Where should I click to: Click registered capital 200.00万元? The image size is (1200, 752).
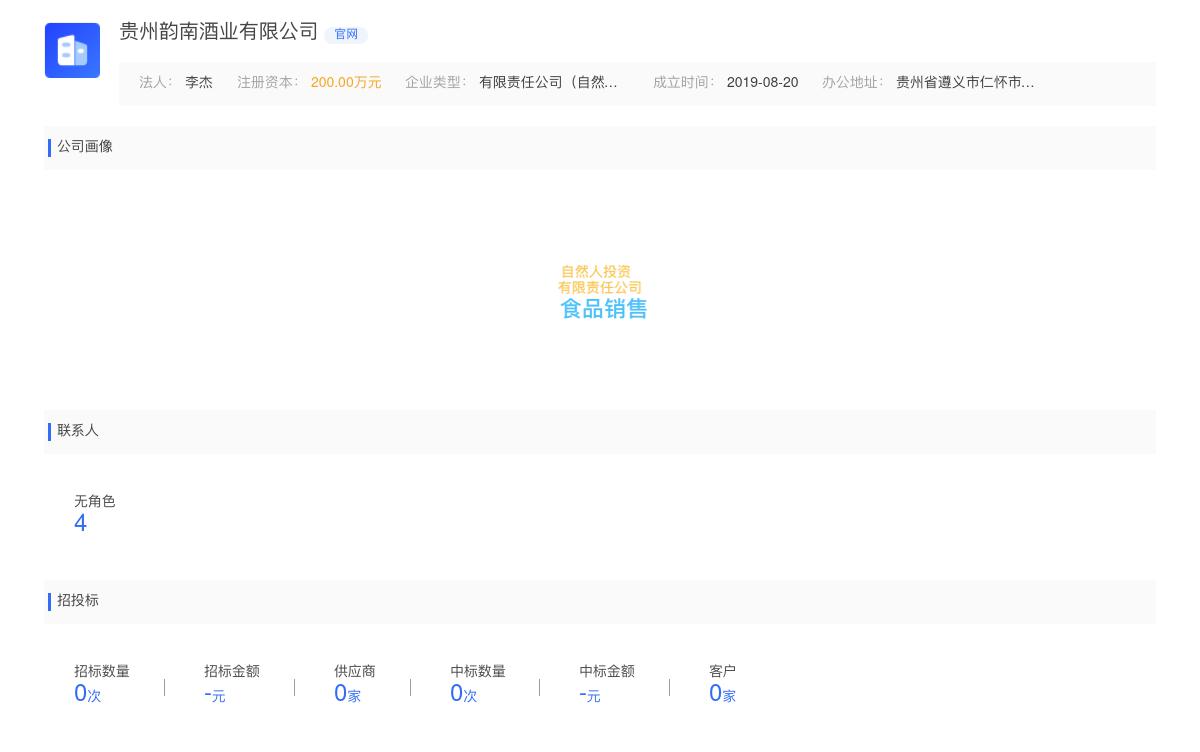(346, 83)
